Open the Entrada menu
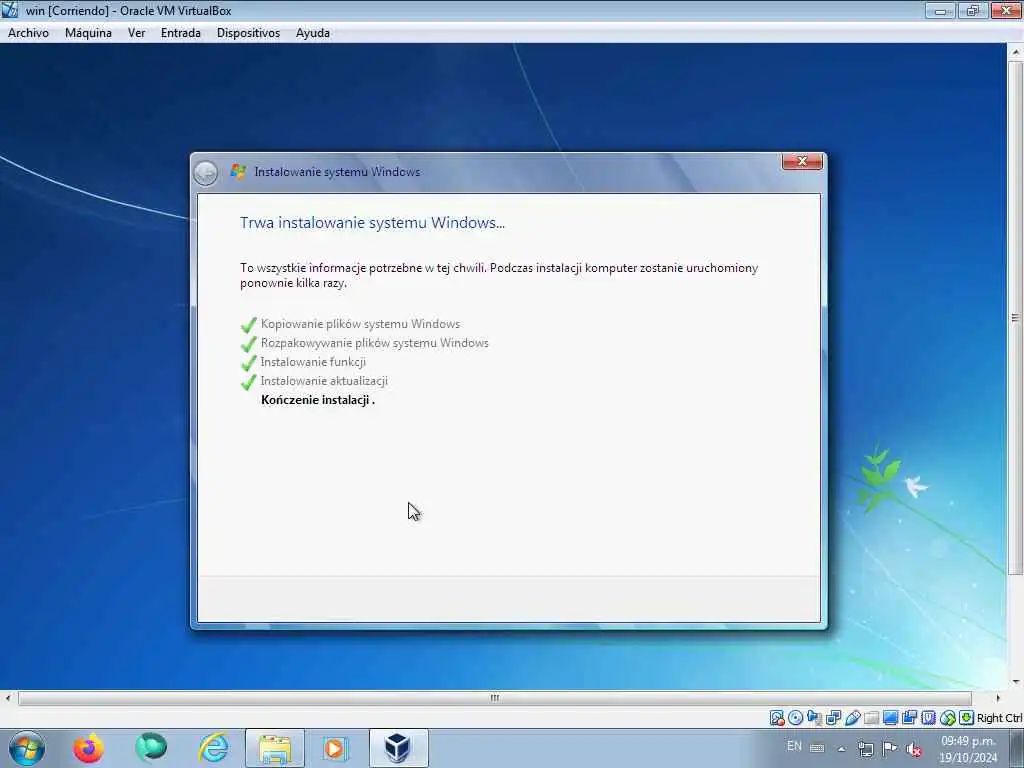Viewport: 1024px width, 768px height. pos(181,33)
